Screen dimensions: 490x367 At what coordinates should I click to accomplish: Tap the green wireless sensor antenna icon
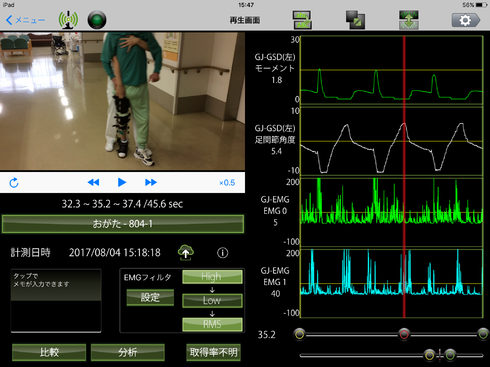pyautogui.click(x=68, y=20)
